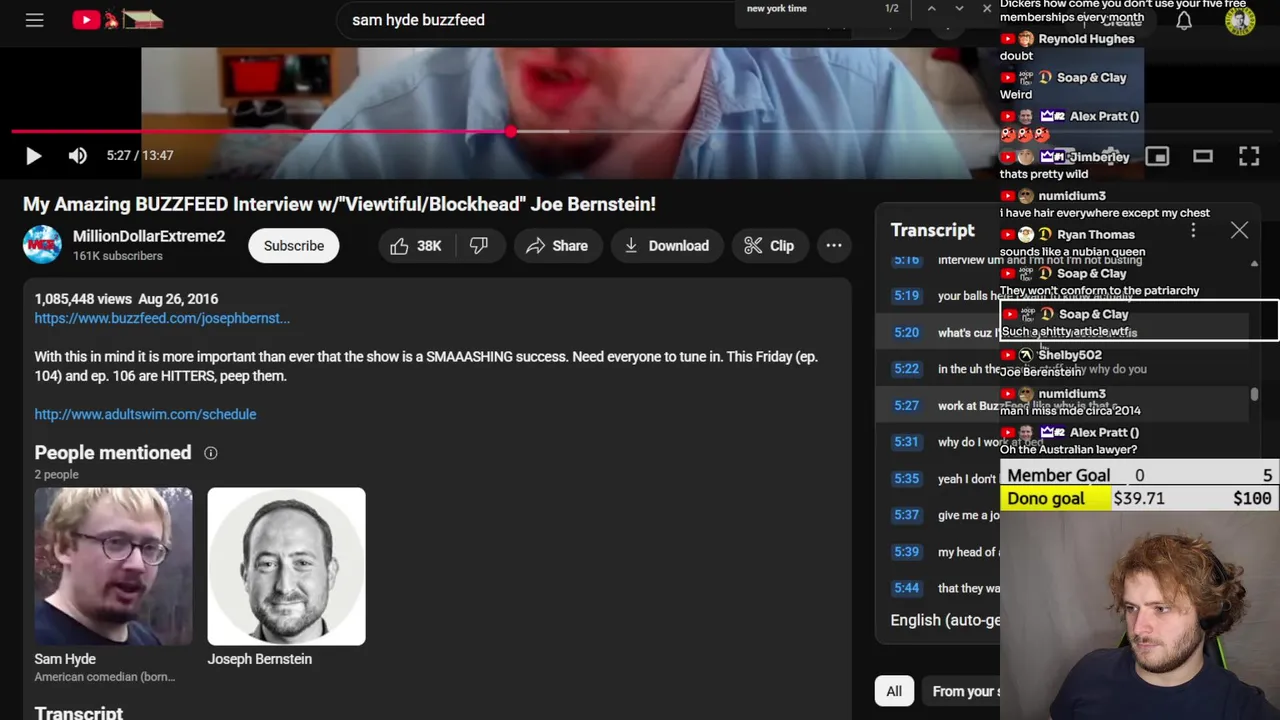Jump to transcript timestamp 5:35
The width and height of the screenshot is (1280, 720).
[906, 479]
